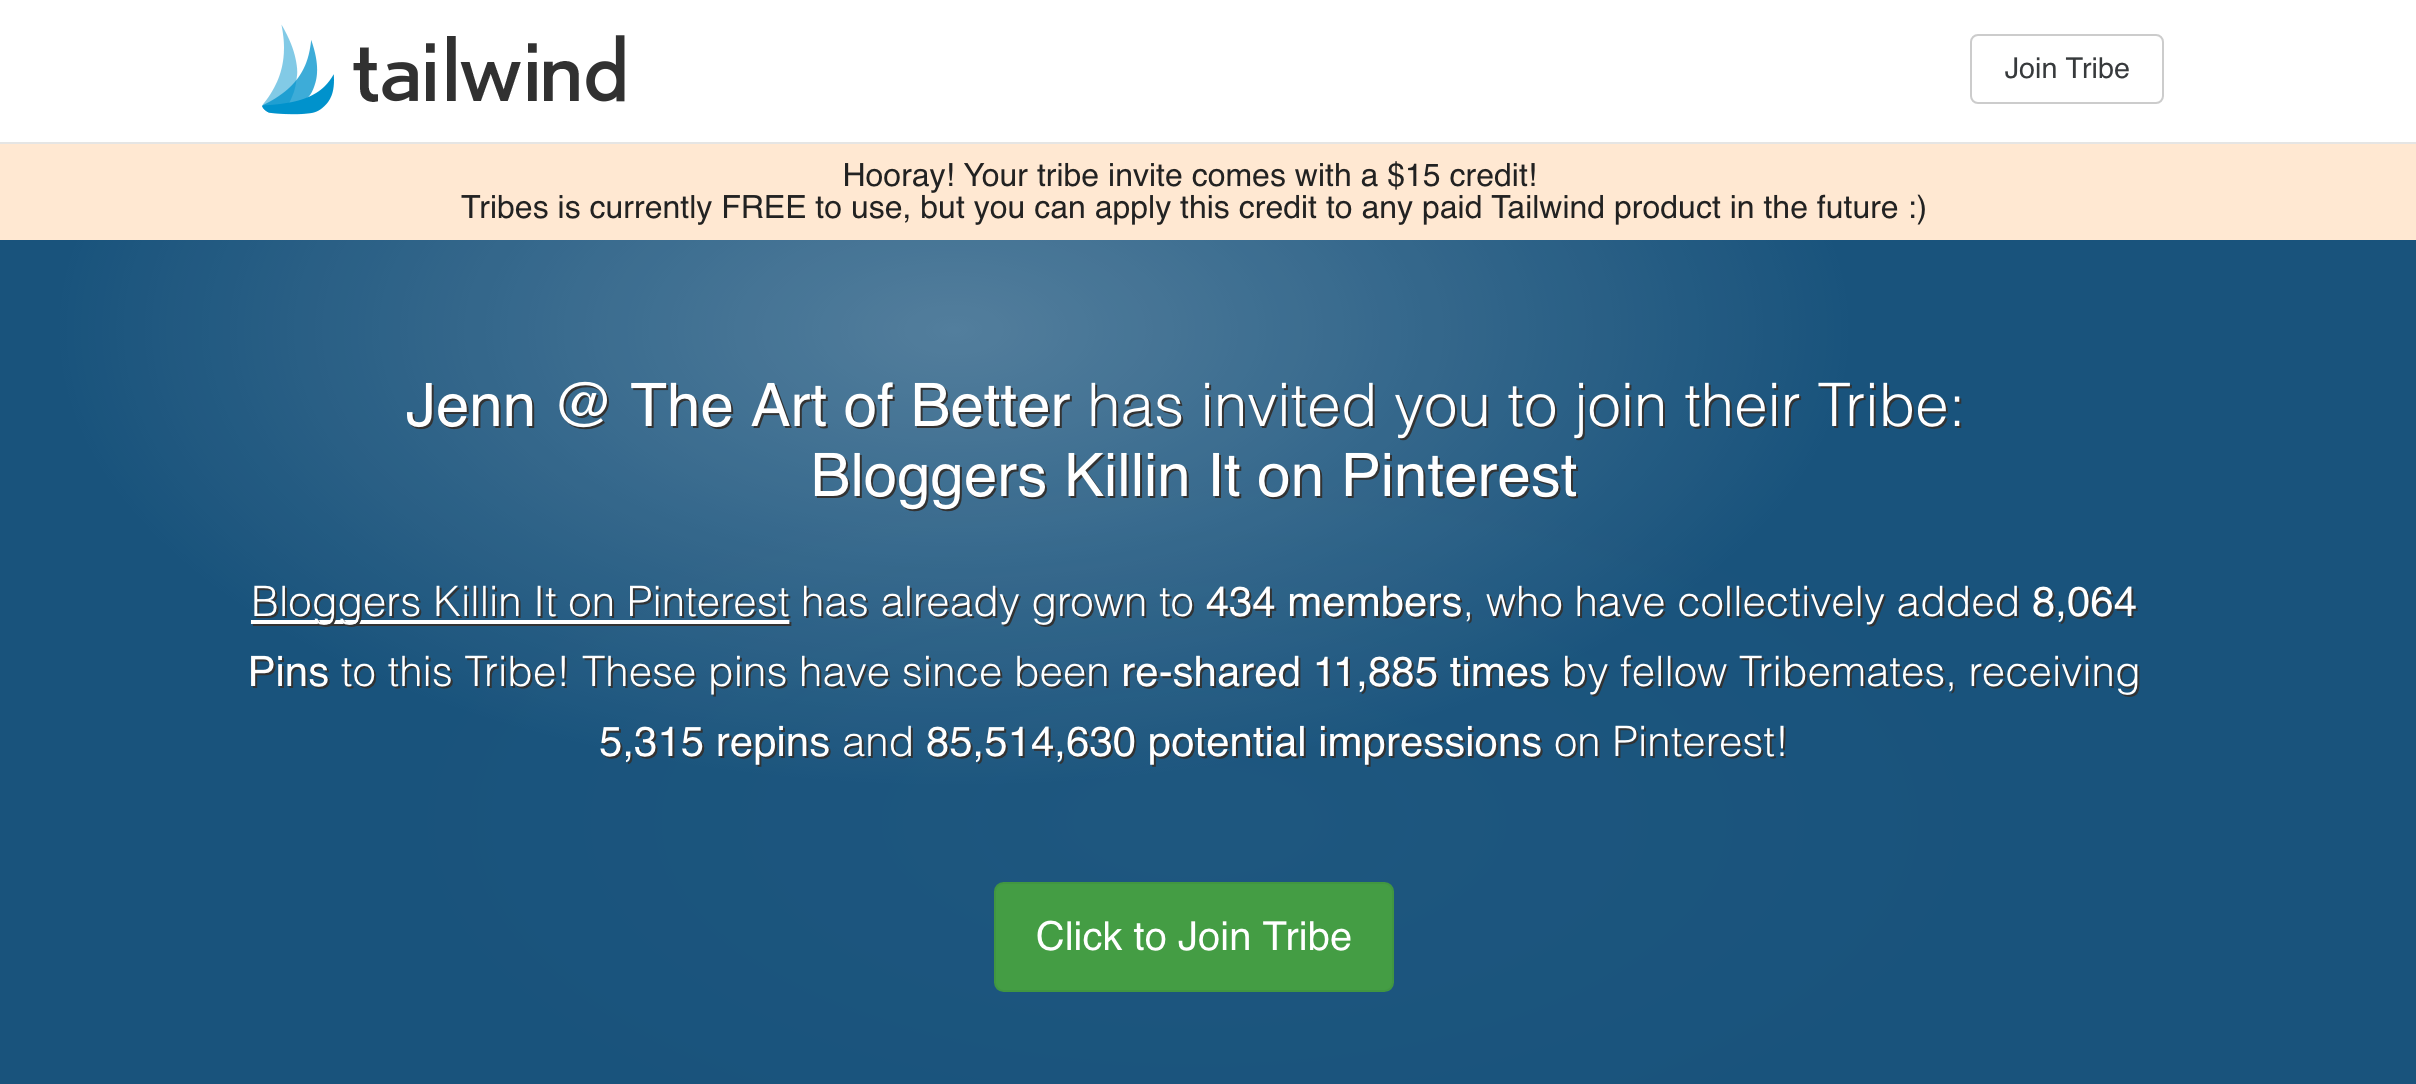Screen dimensions: 2416x1084
Task: Click the bold 434 members text
Action: point(1333,602)
